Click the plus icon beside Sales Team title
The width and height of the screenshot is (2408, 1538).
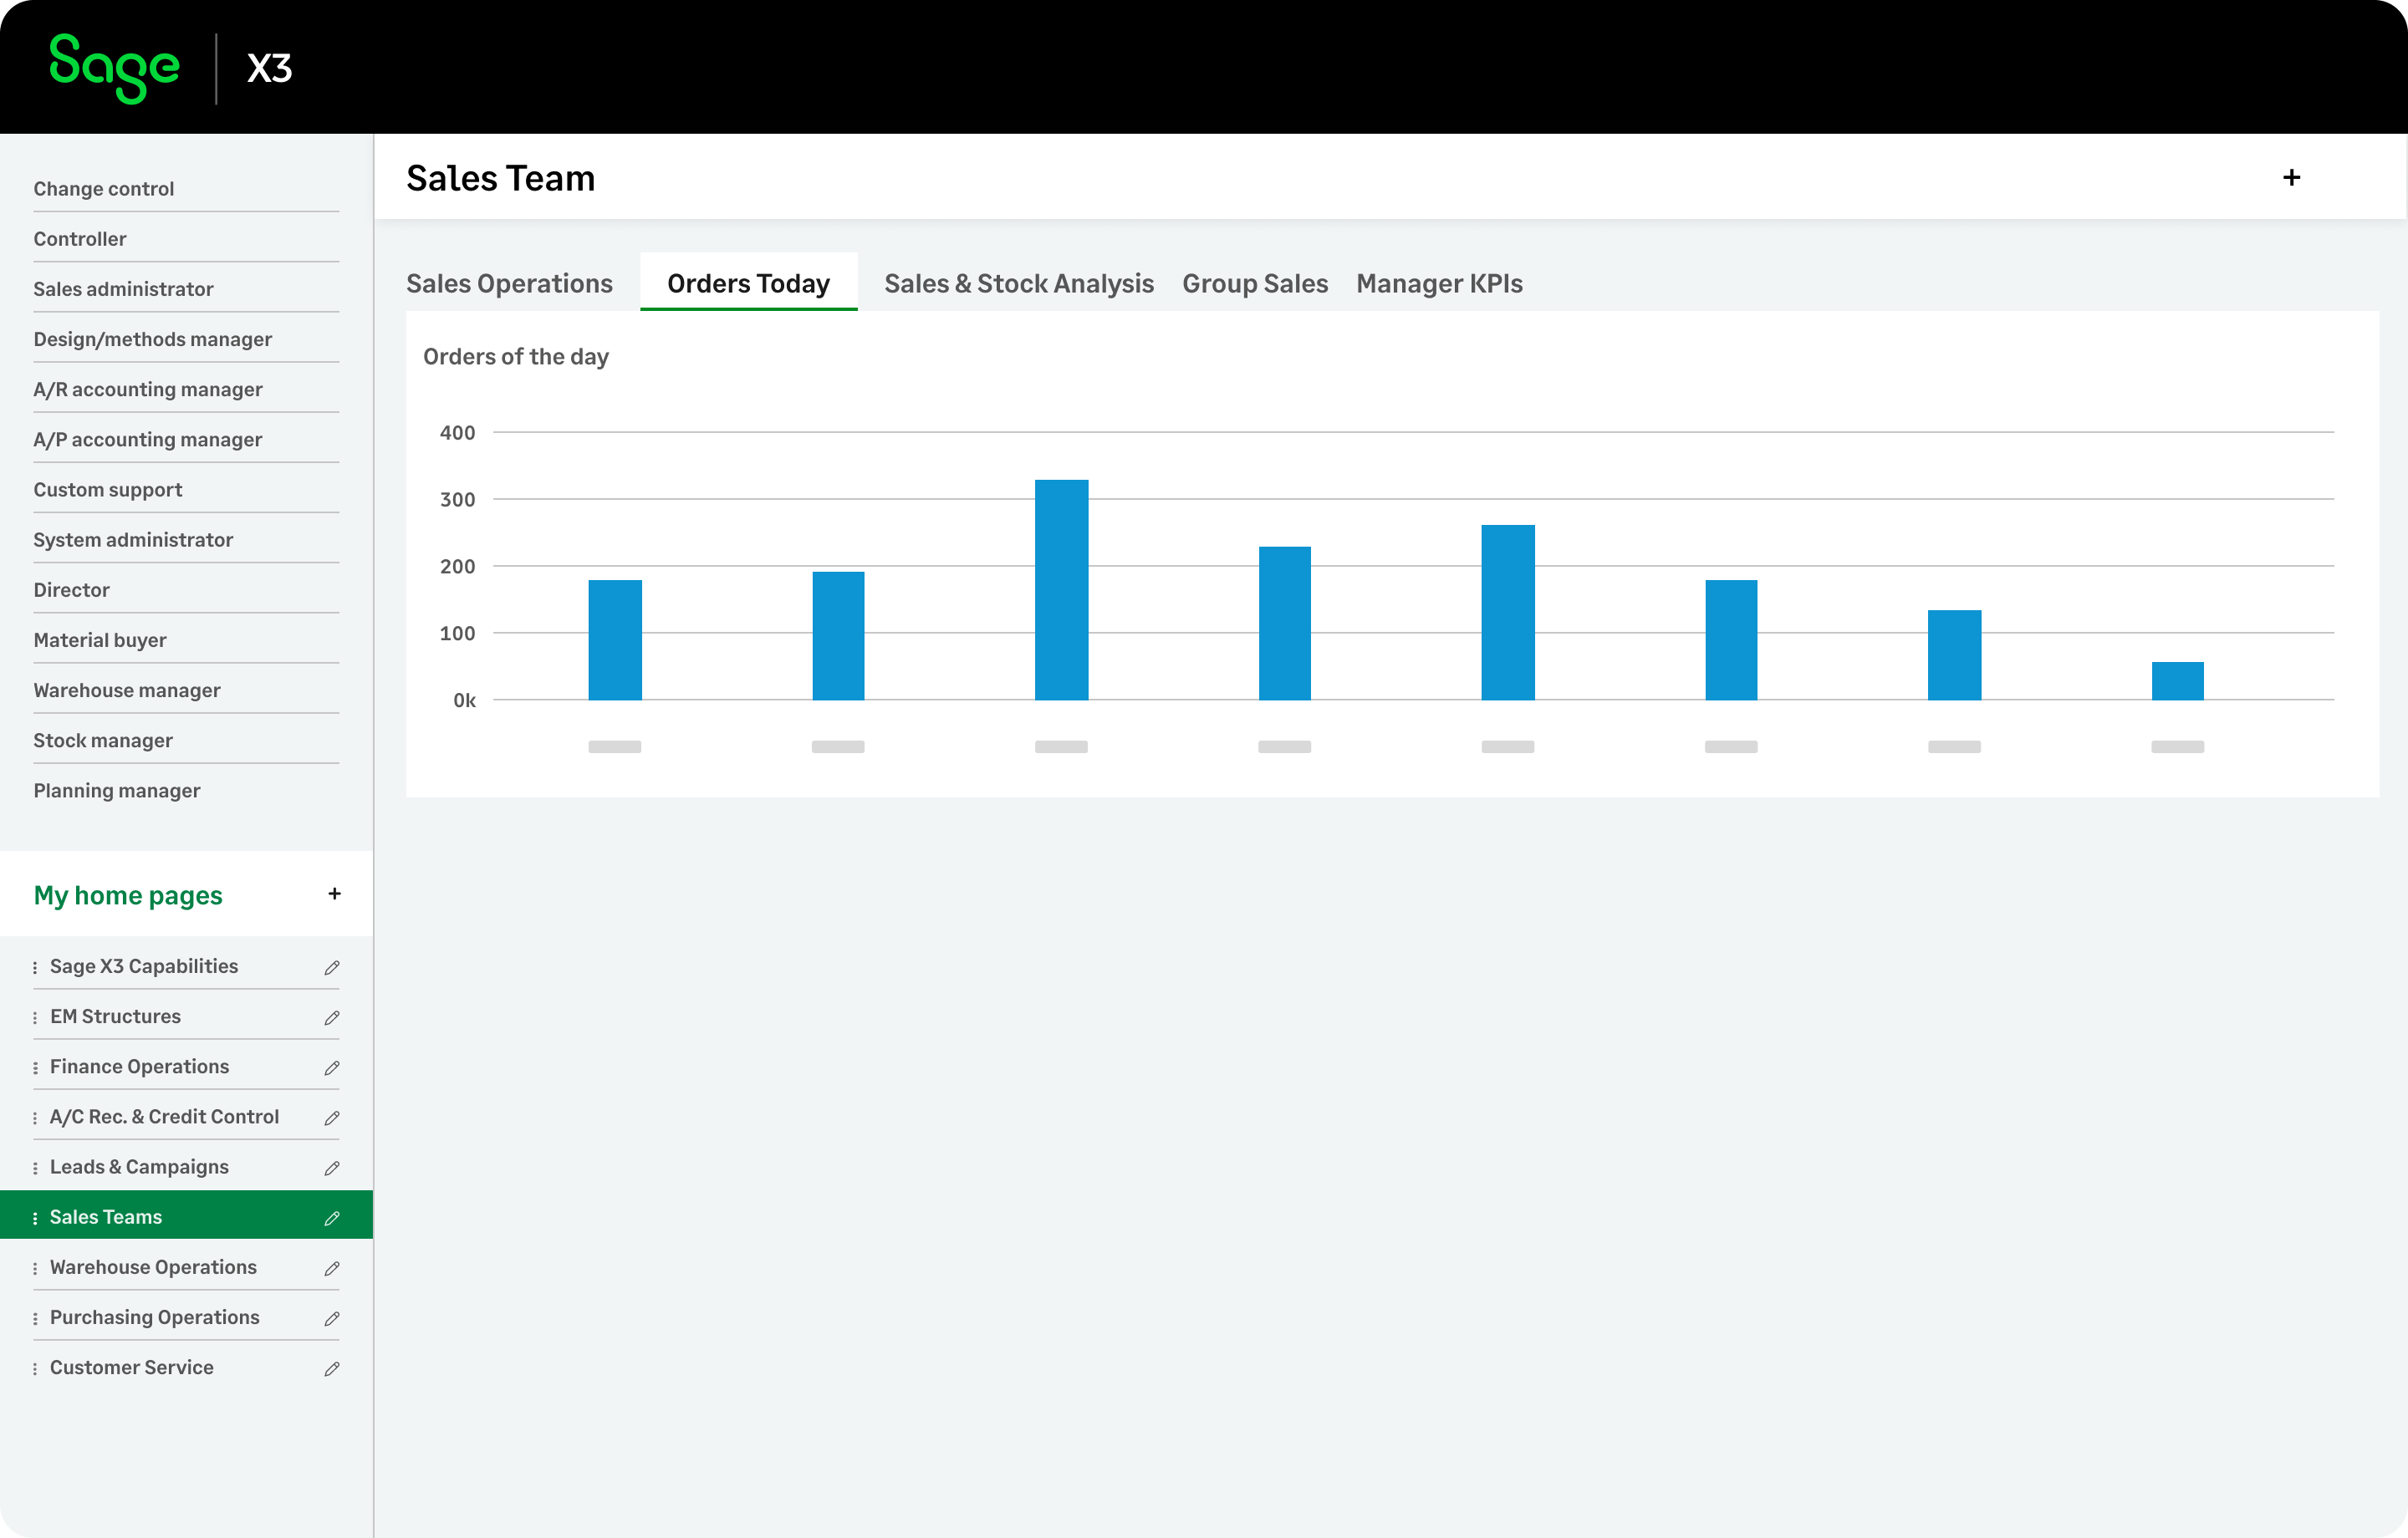[x=2291, y=178]
